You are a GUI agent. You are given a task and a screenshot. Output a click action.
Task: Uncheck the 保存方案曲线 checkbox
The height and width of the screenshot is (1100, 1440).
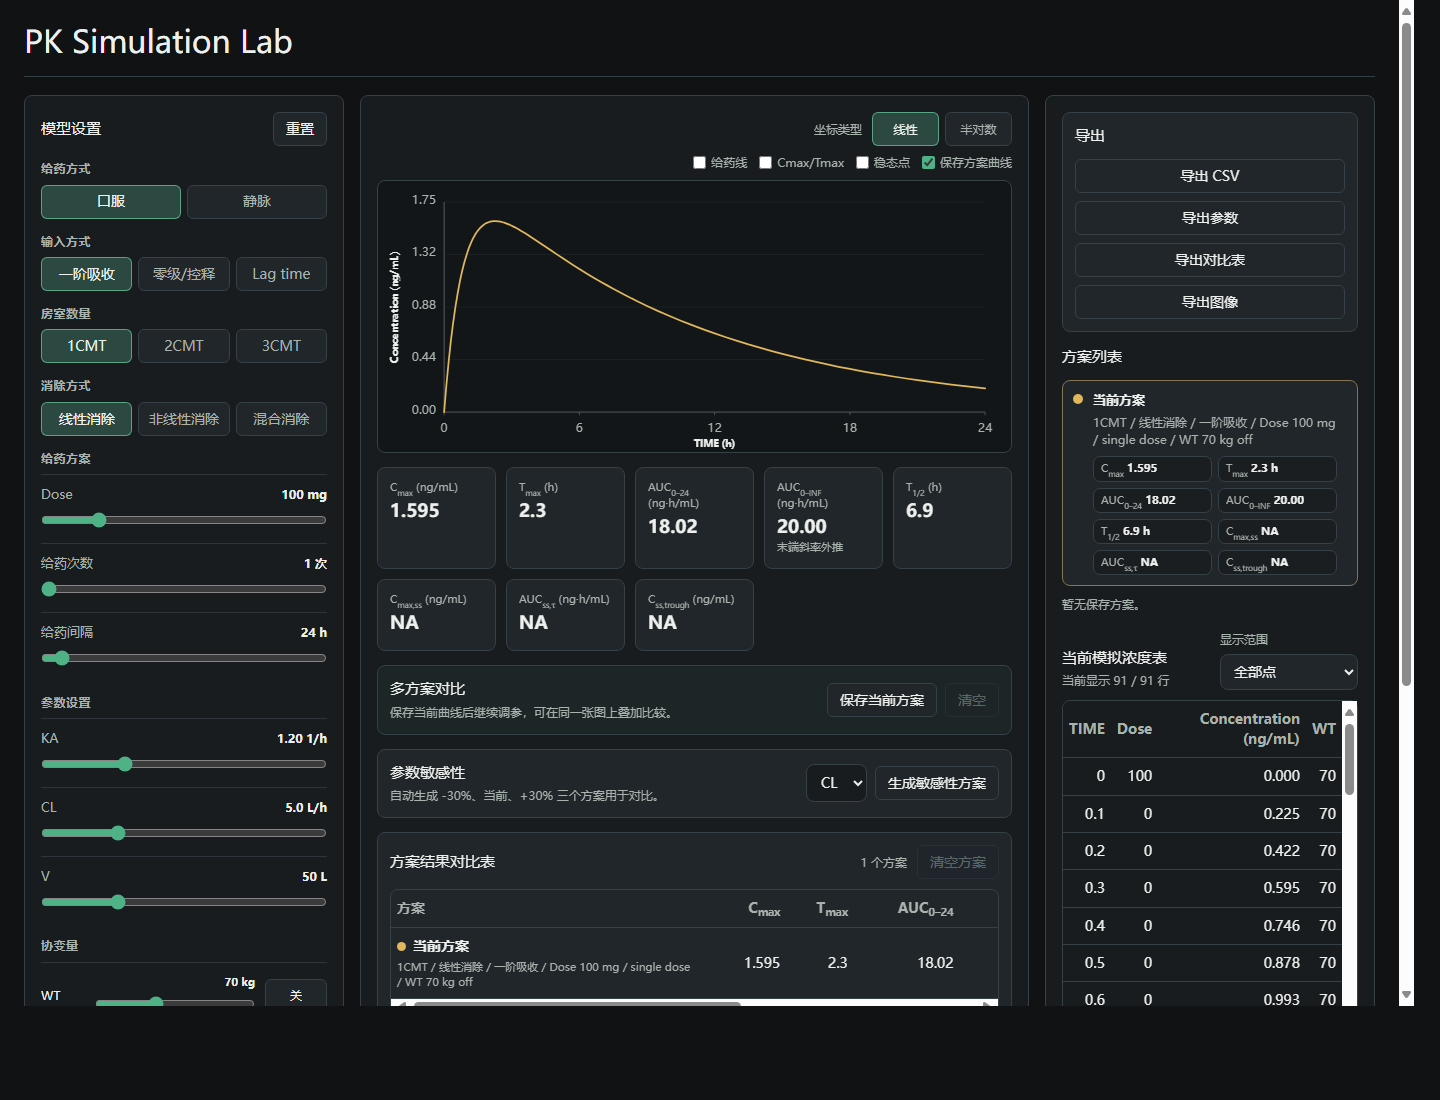pyautogui.click(x=928, y=163)
